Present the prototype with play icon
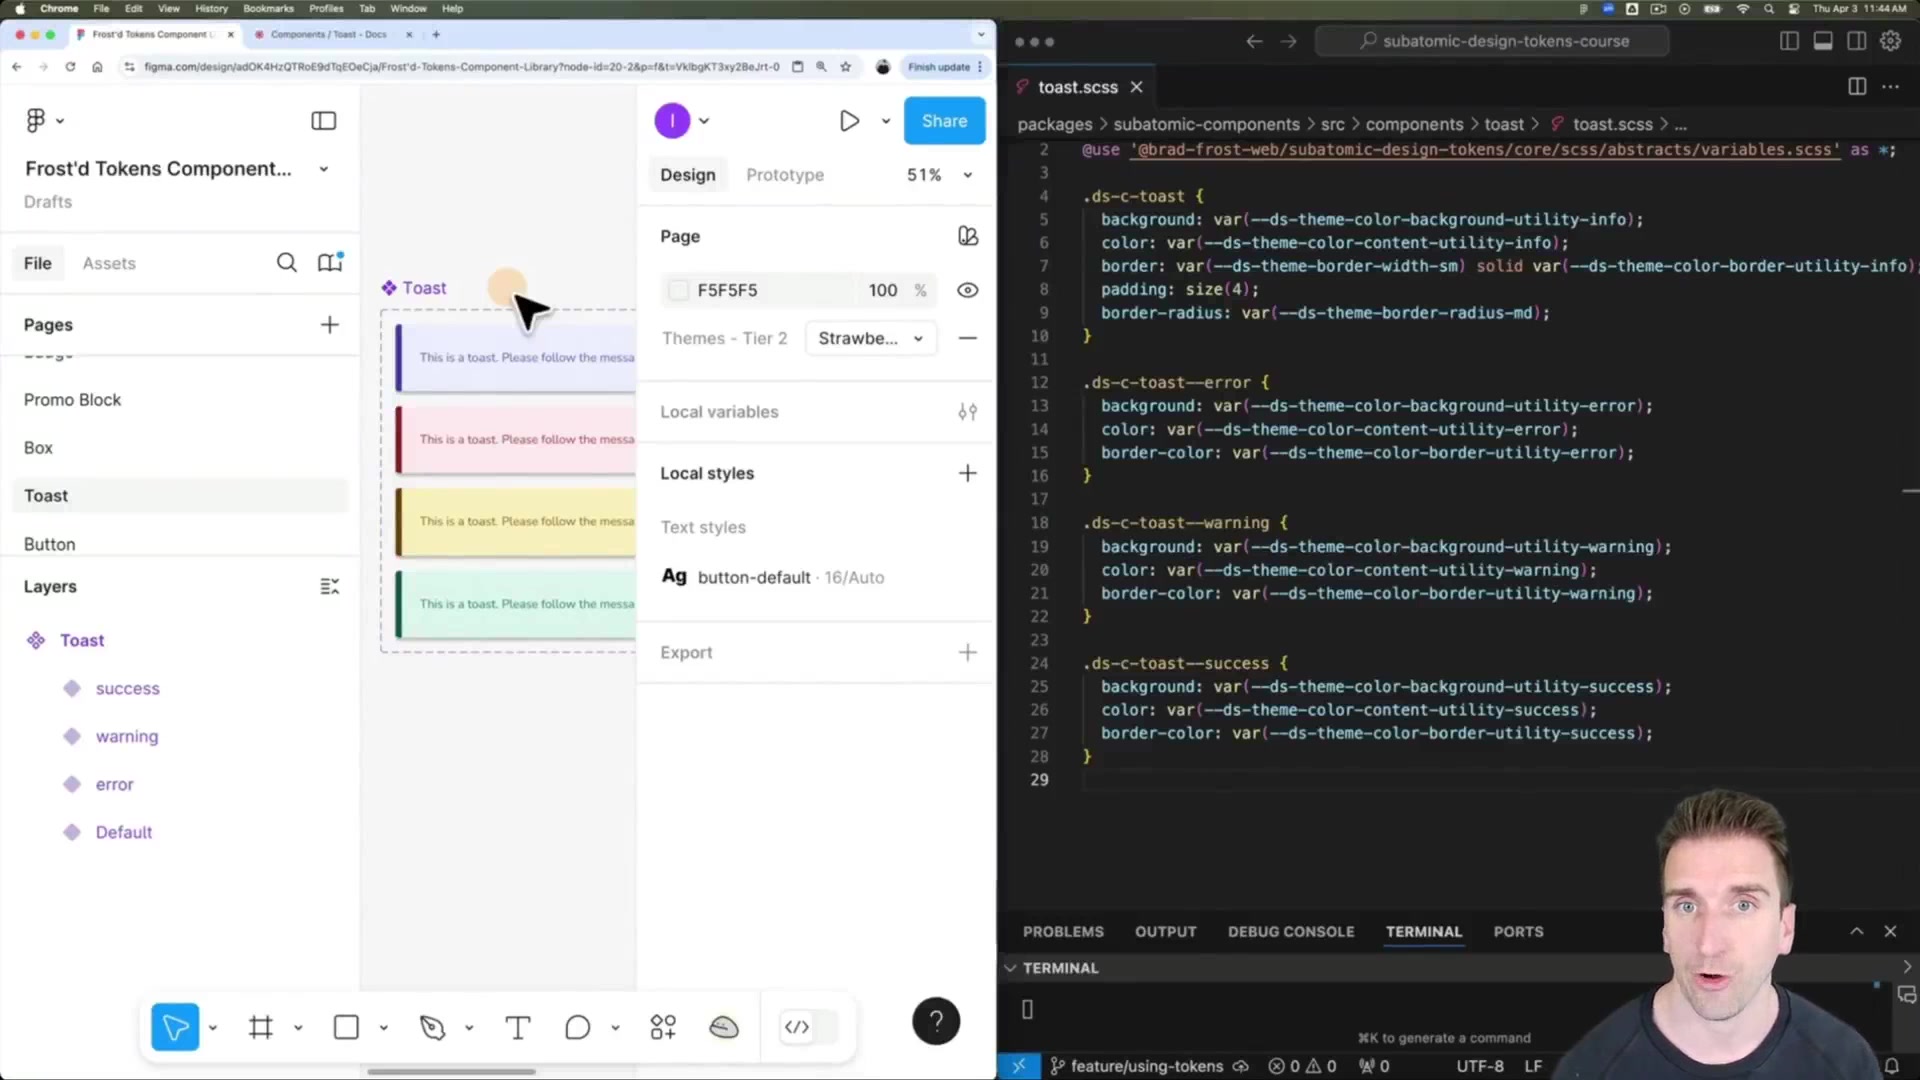The height and width of the screenshot is (1080, 1920). 849,121
